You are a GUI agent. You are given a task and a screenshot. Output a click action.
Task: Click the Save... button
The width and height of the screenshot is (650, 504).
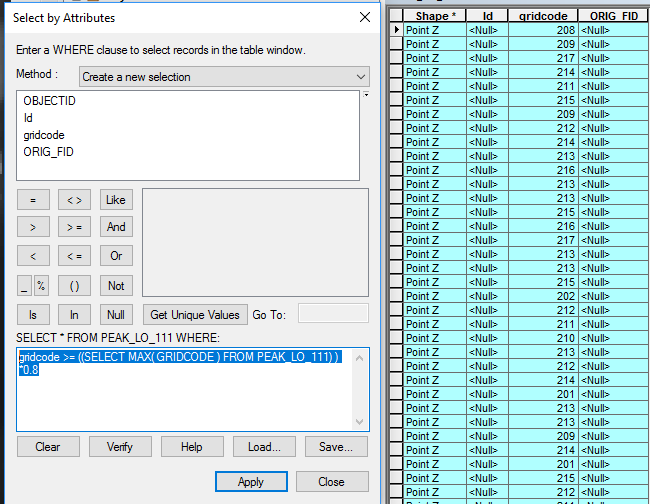click(x=336, y=447)
